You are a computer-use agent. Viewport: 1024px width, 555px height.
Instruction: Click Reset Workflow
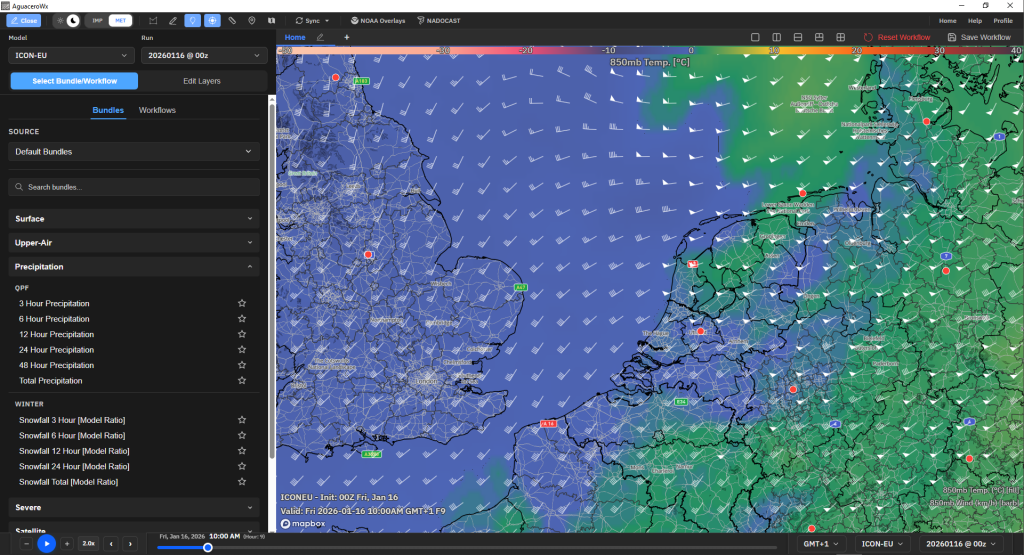pyautogui.click(x=897, y=37)
